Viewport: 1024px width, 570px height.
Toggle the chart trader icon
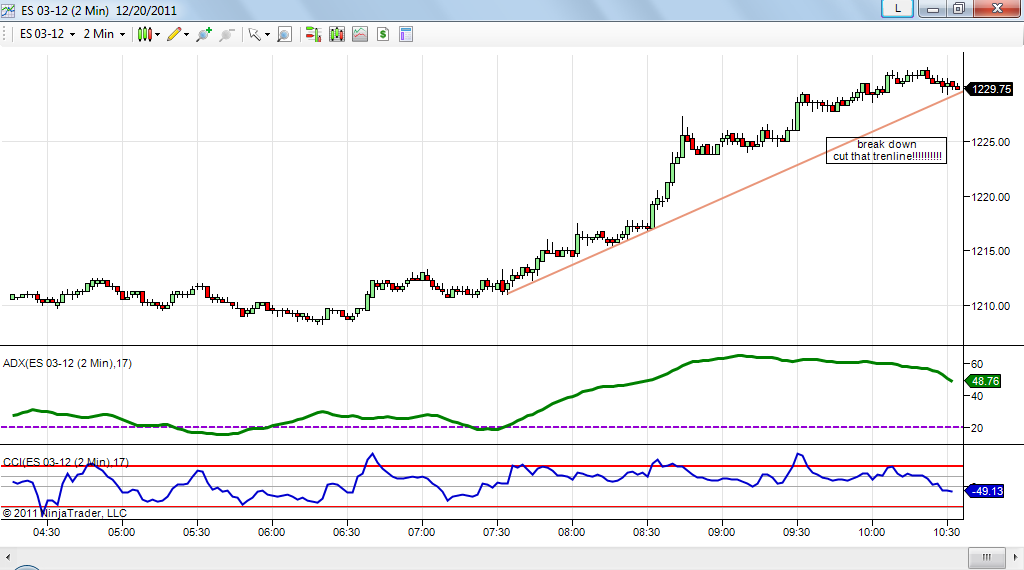pos(313,35)
